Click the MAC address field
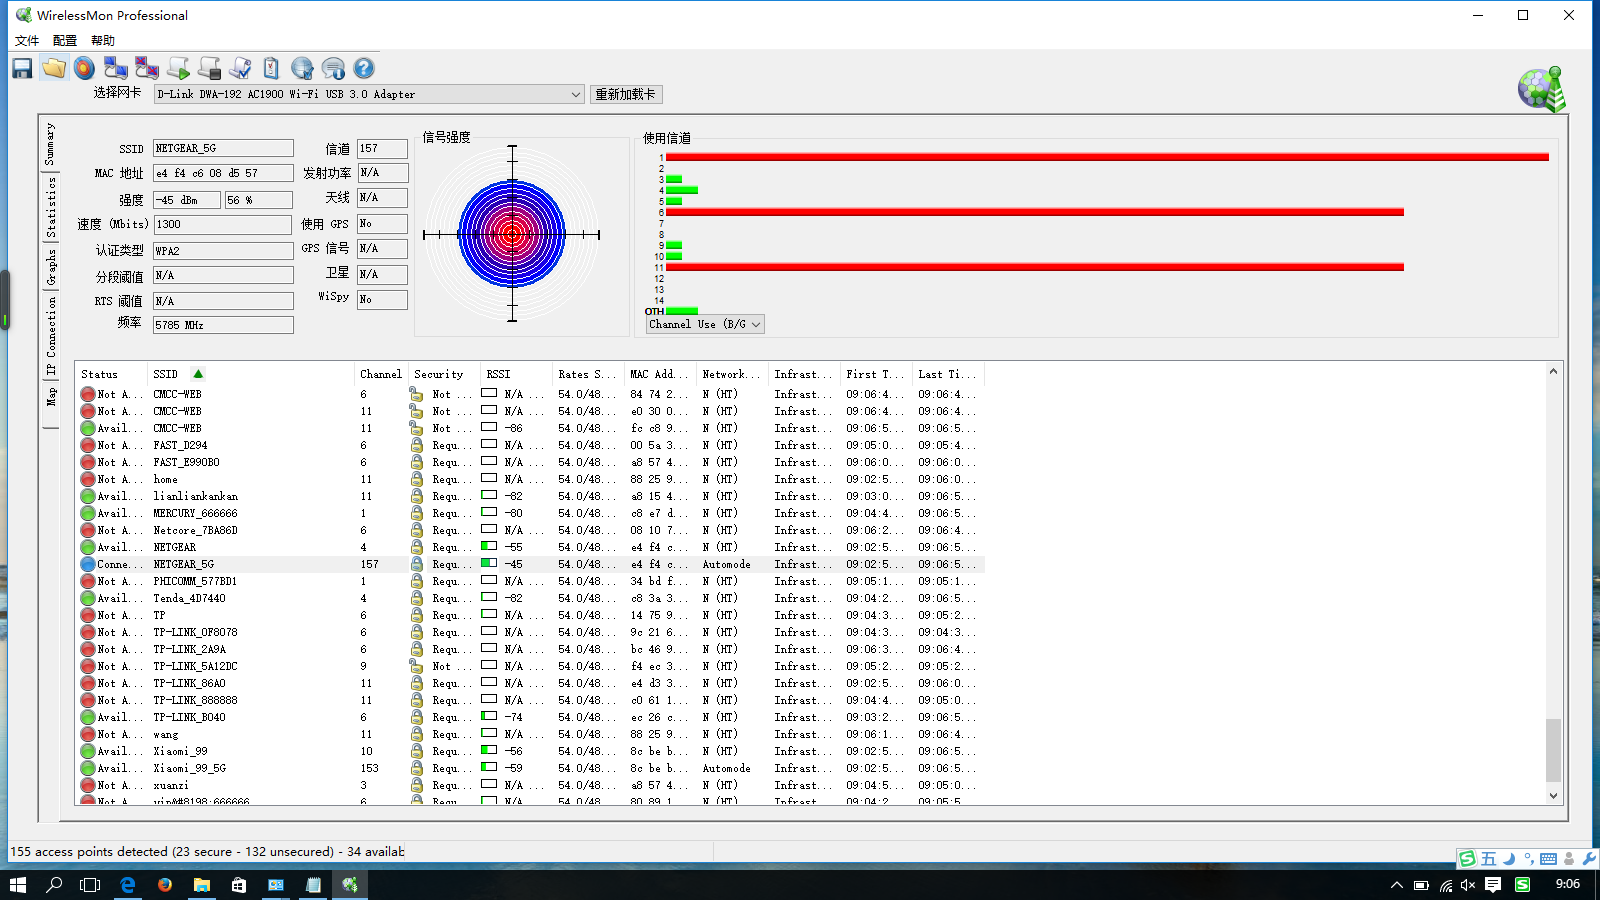This screenshot has width=1600, height=900. (x=223, y=173)
